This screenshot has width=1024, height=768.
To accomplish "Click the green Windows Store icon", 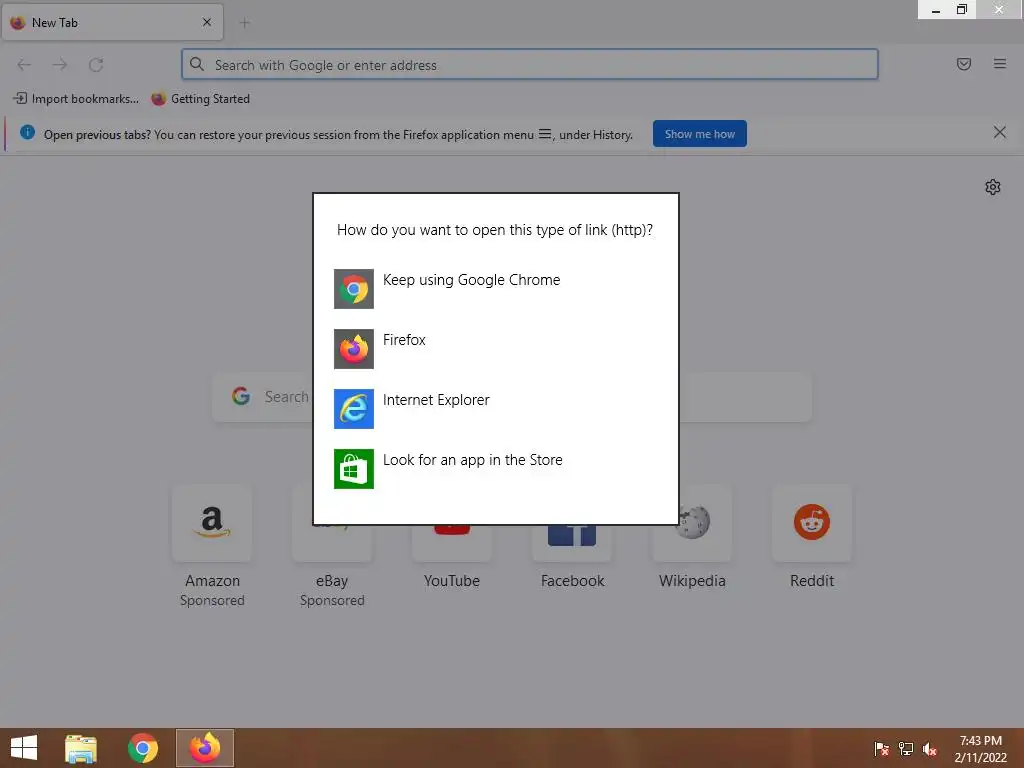I will click(x=354, y=469).
